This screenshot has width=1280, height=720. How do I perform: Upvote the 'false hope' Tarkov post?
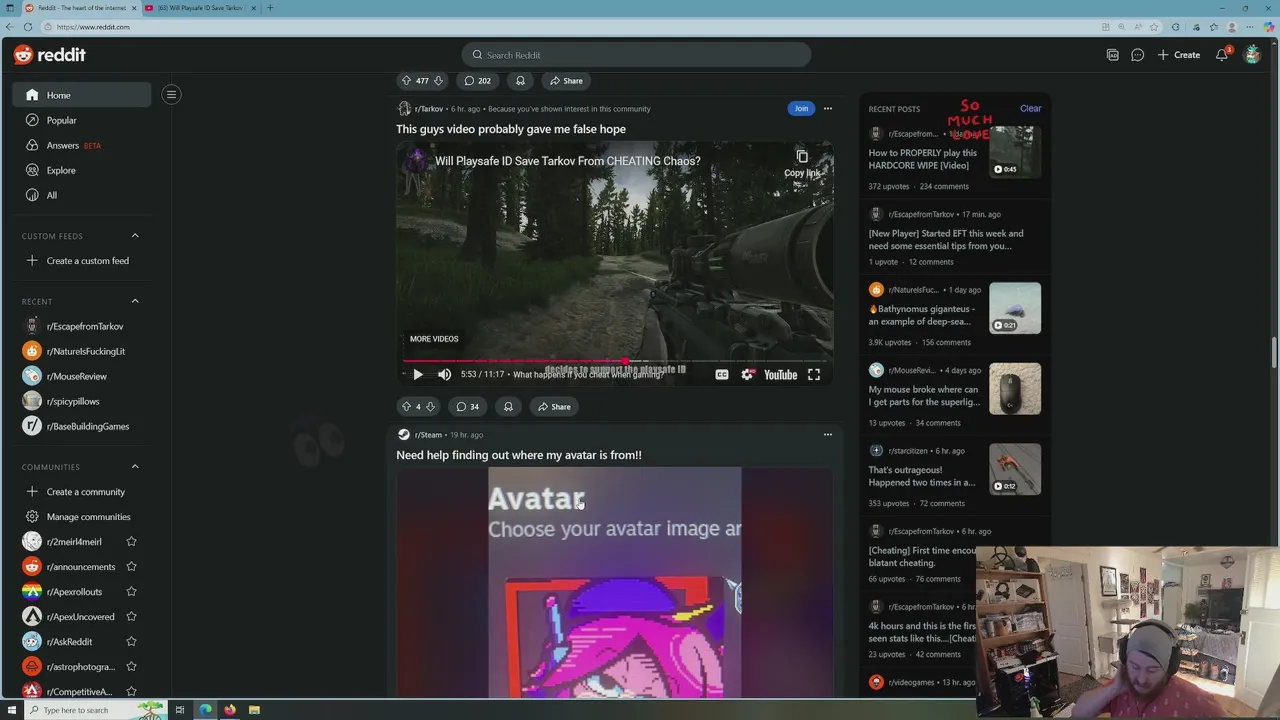(x=406, y=407)
